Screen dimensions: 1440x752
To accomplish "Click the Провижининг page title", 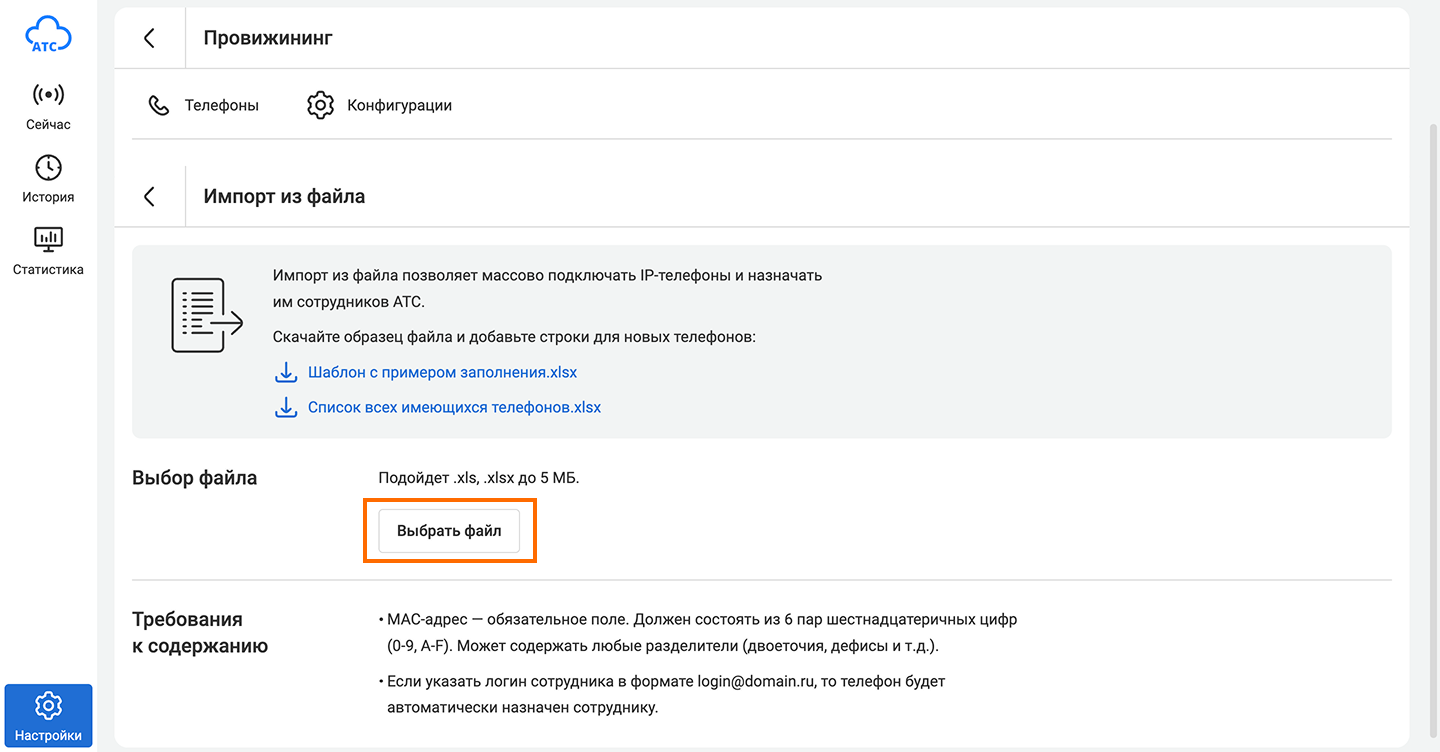I will pos(268,38).
